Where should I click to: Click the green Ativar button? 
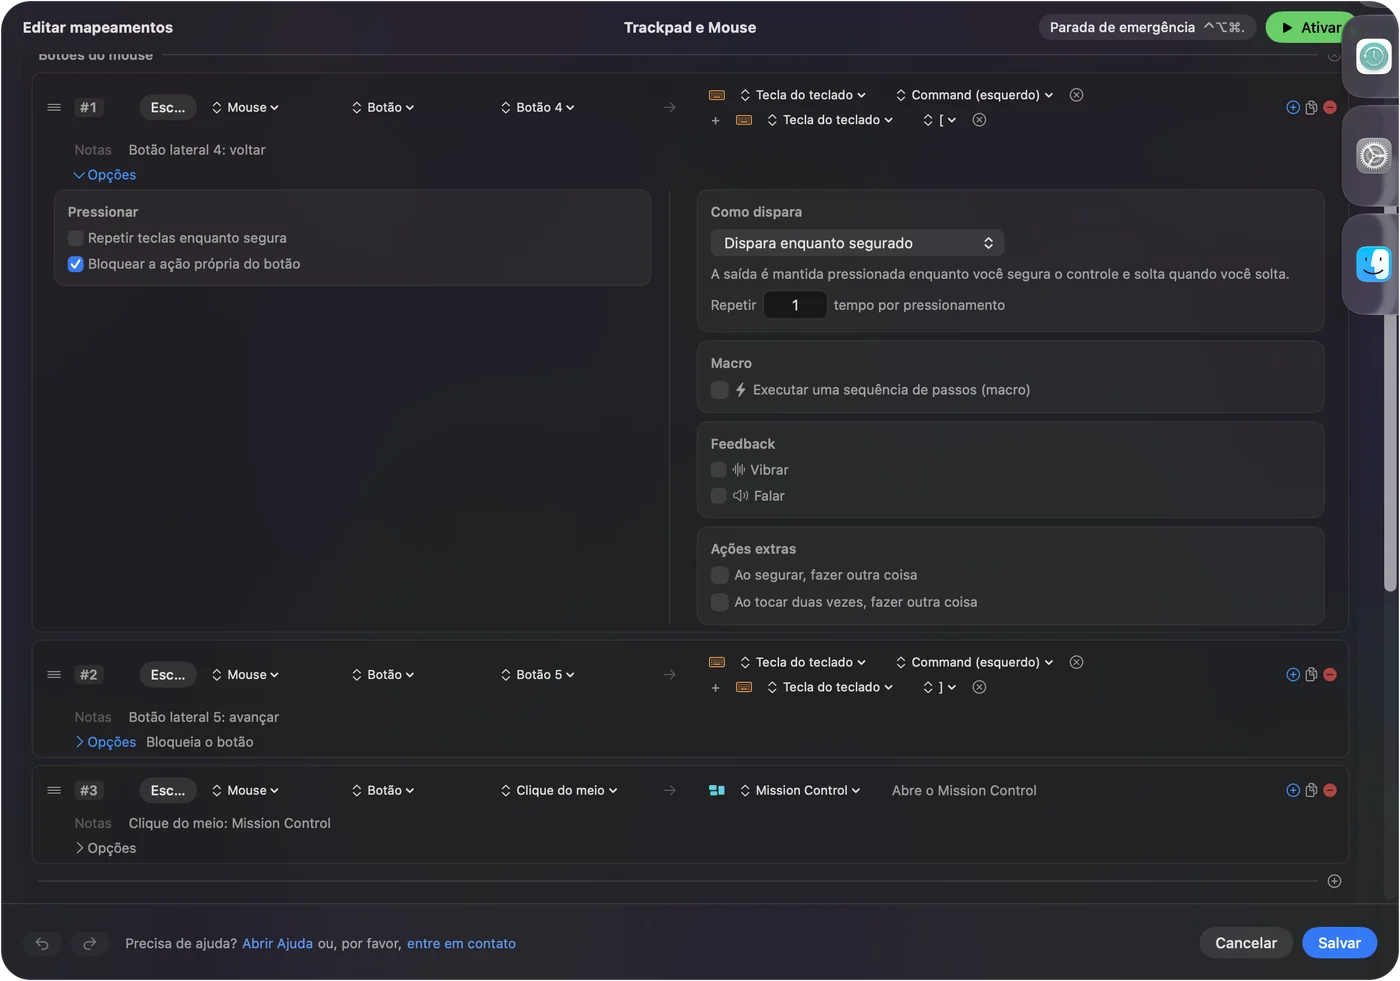point(1311,28)
